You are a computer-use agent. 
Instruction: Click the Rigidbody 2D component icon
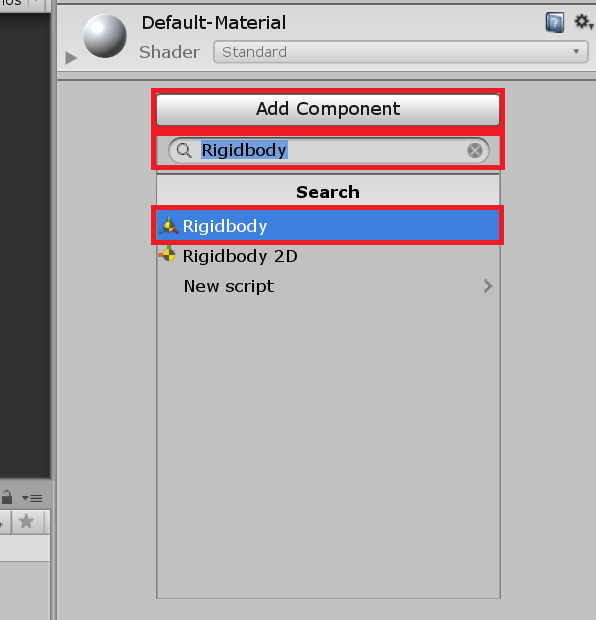click(x=168, y=254)
